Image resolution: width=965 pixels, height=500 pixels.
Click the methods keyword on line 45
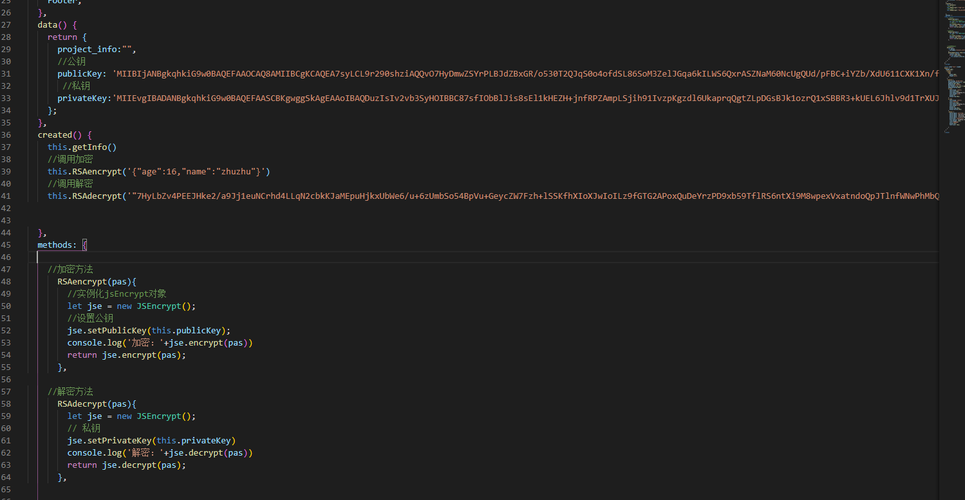57,245
